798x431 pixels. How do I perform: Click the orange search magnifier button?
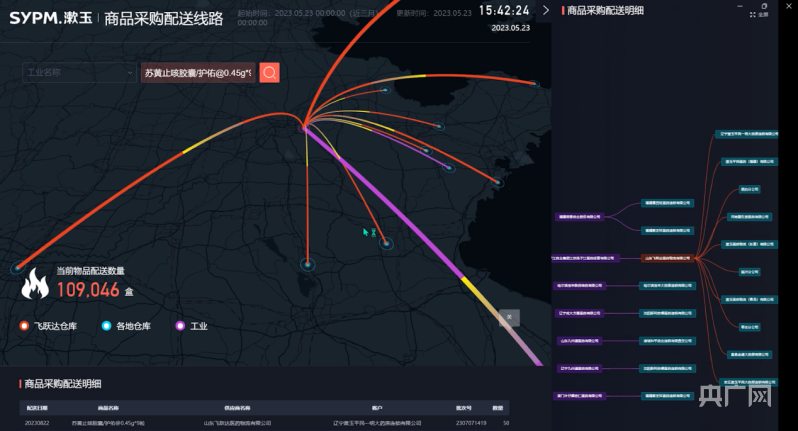[x=269, y=72]
